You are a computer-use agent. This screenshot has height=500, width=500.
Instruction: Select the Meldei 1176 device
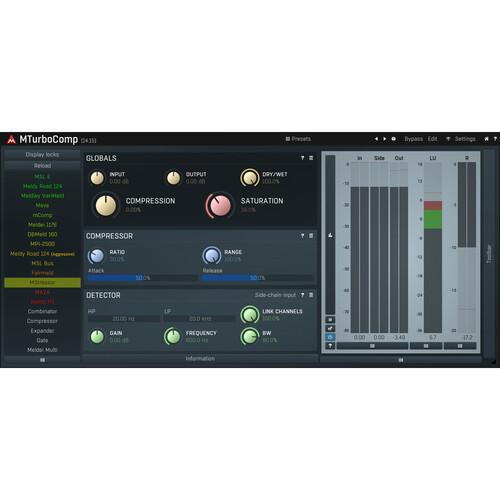[x=42, y=225]
